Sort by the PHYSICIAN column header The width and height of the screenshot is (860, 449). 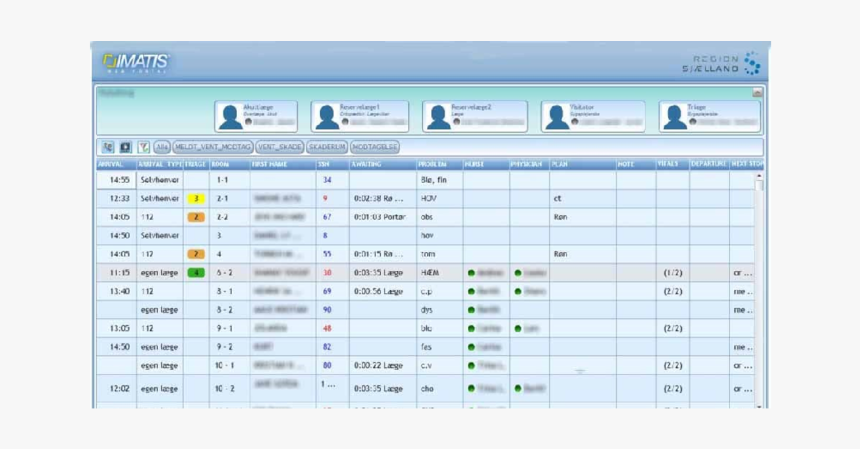point(529,164)
